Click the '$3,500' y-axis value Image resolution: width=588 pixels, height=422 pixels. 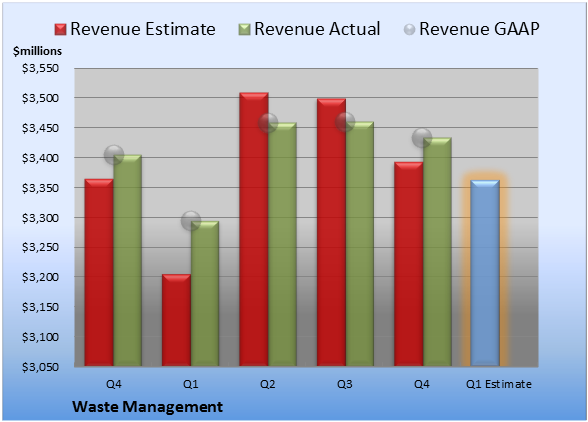pyautogui.click(x=40, y=98)
